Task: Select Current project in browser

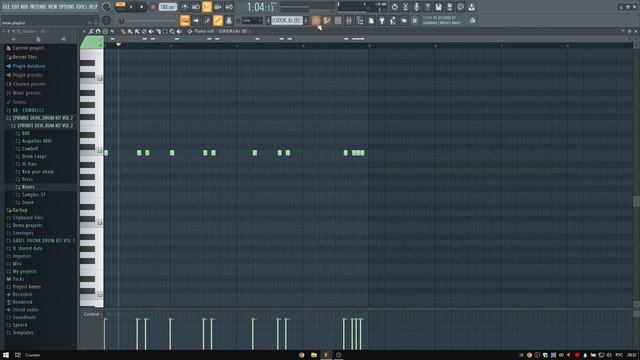Action: click(28, 48)
